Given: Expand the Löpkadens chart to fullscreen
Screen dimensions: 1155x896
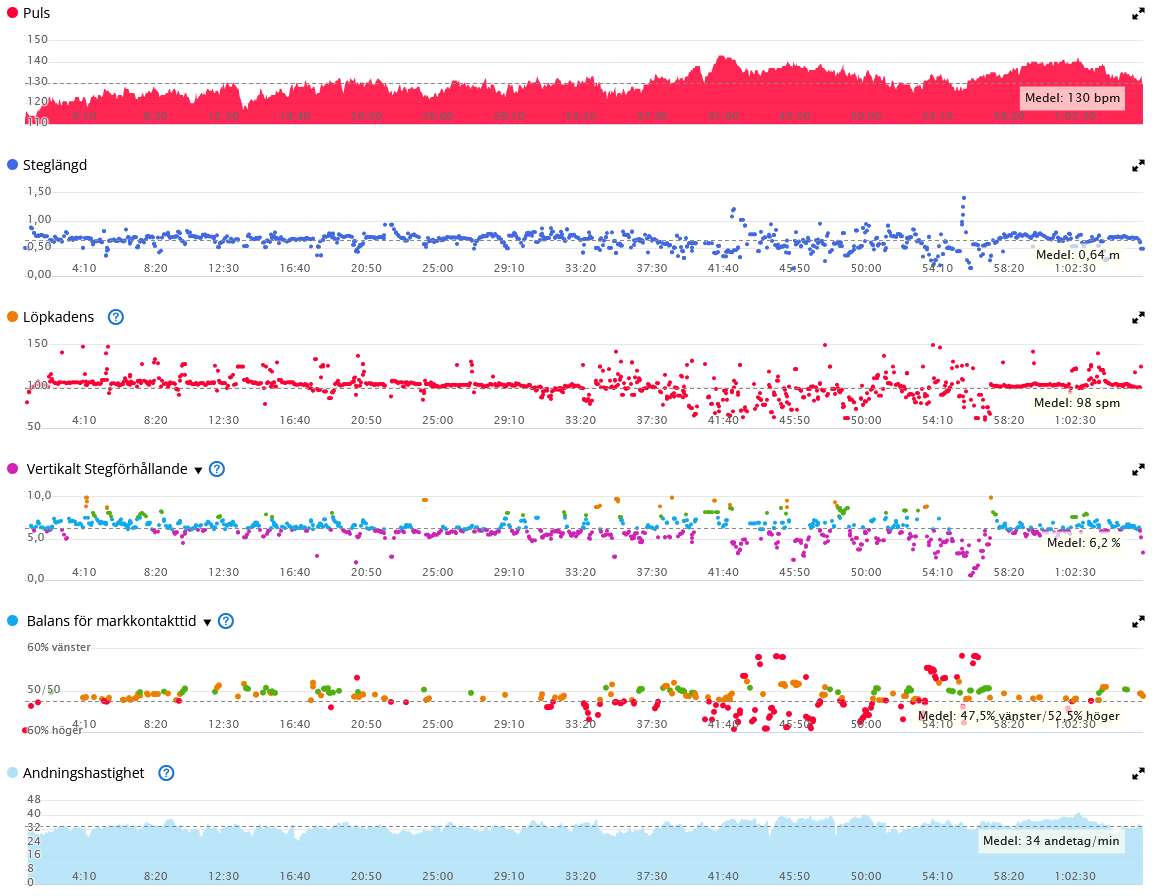Looking at the screenshot, I should click(1138, 318).
